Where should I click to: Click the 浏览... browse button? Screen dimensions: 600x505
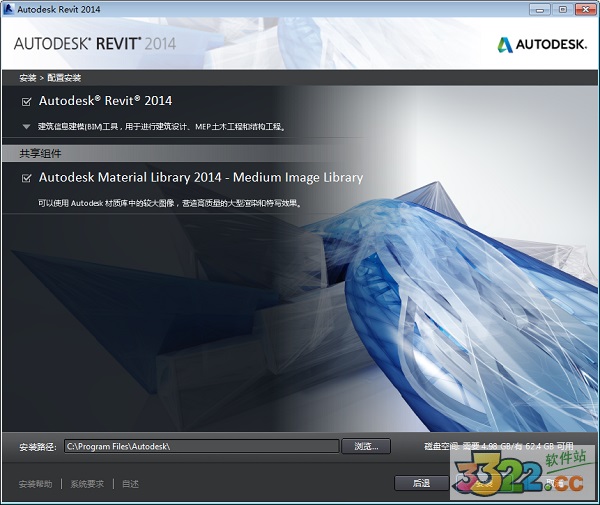click(x=366, y=446)
